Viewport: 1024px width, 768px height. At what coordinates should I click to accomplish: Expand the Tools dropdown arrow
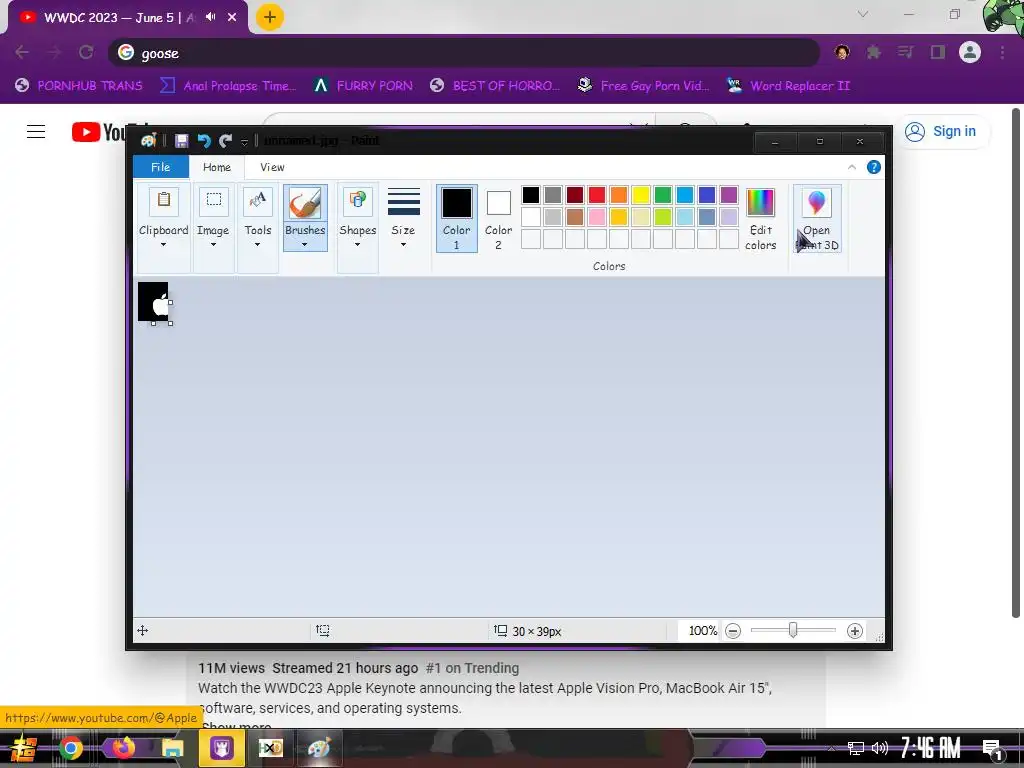[x=257, y=245]
